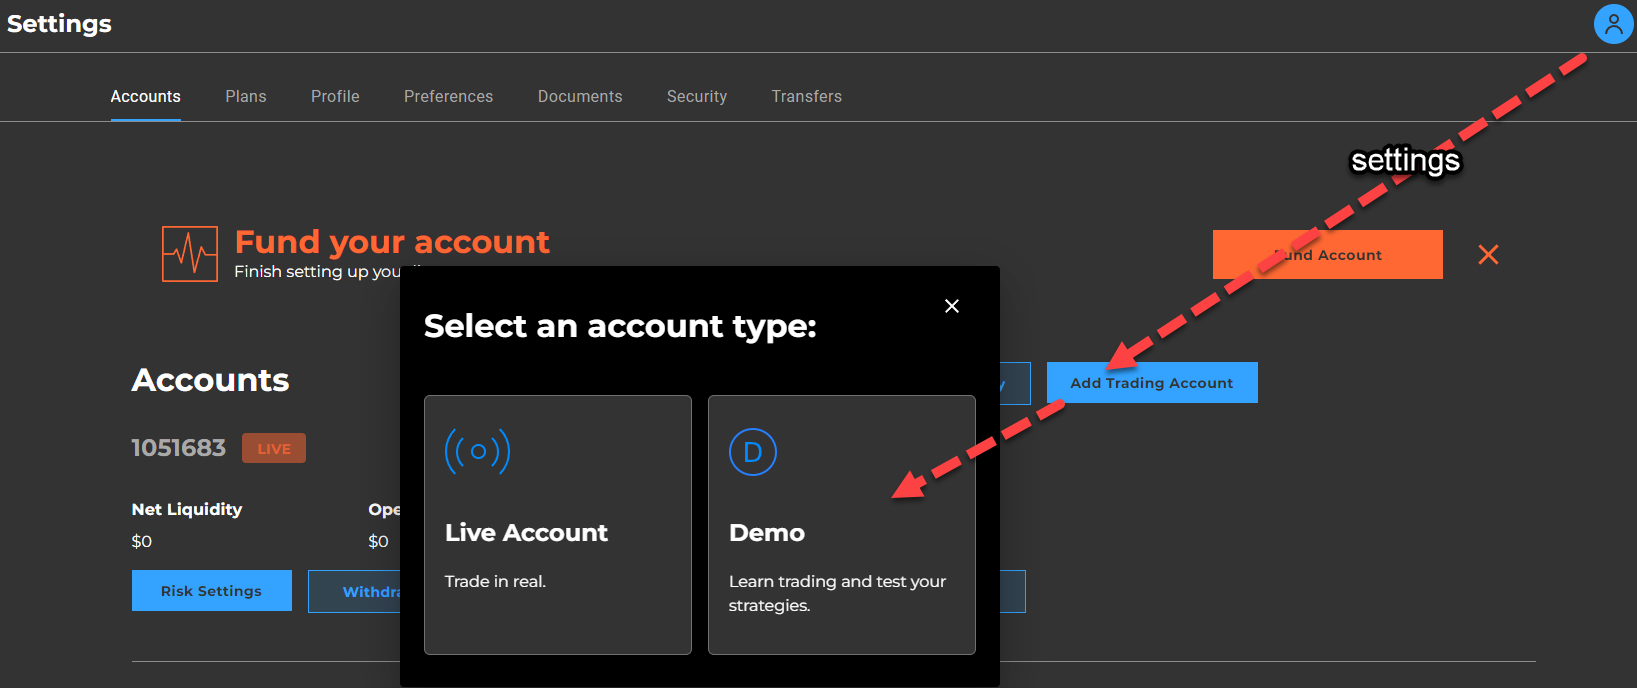Click the Withdraw button
The width and height of the screenshot is (1637, 688).
pos(354,591)
